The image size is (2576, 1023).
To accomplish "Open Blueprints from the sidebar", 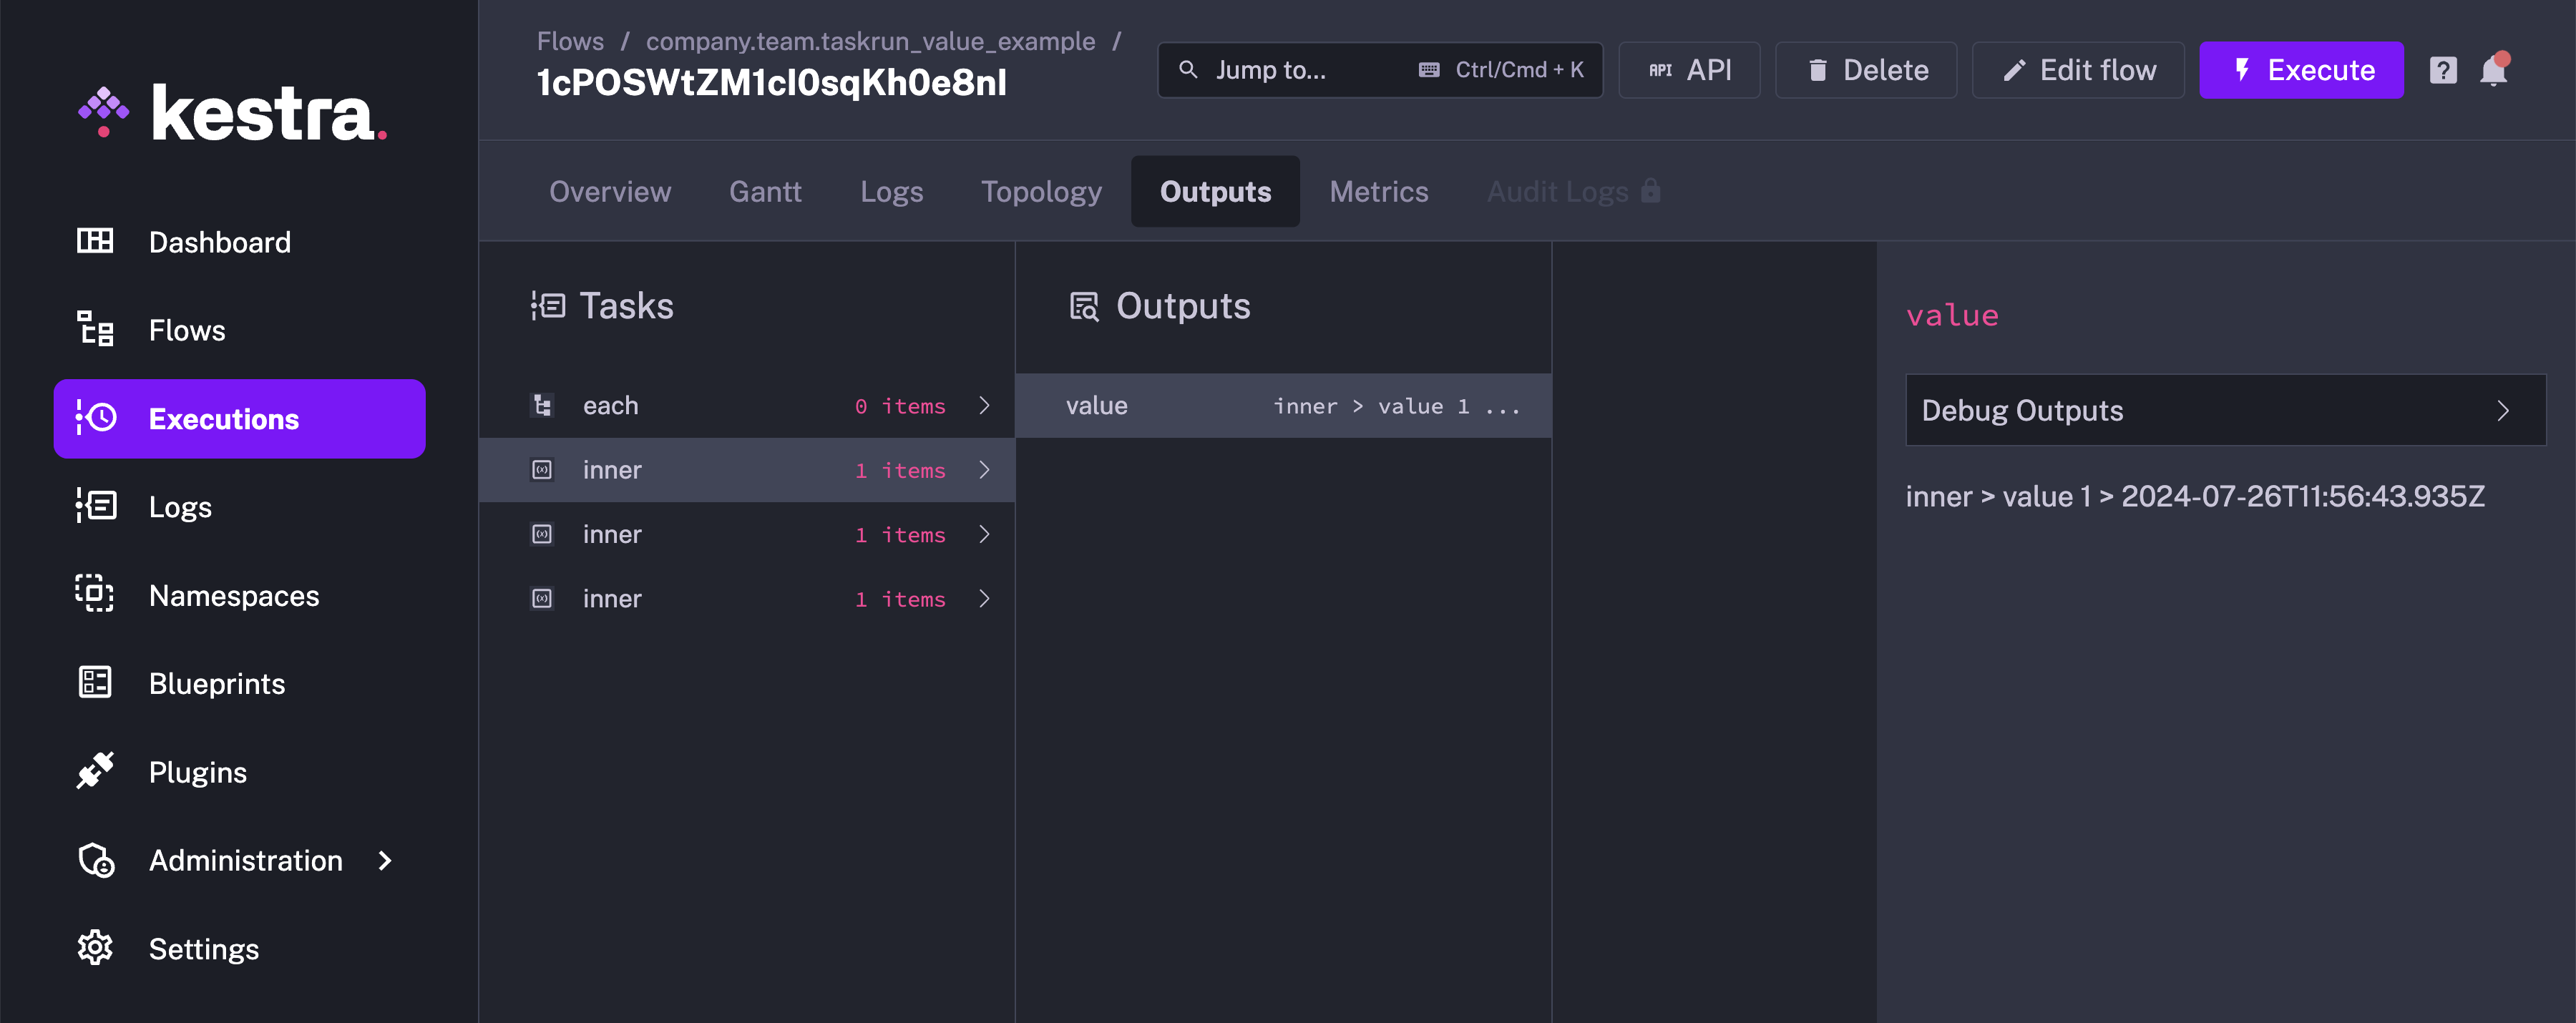I will (x=216, y=683).
